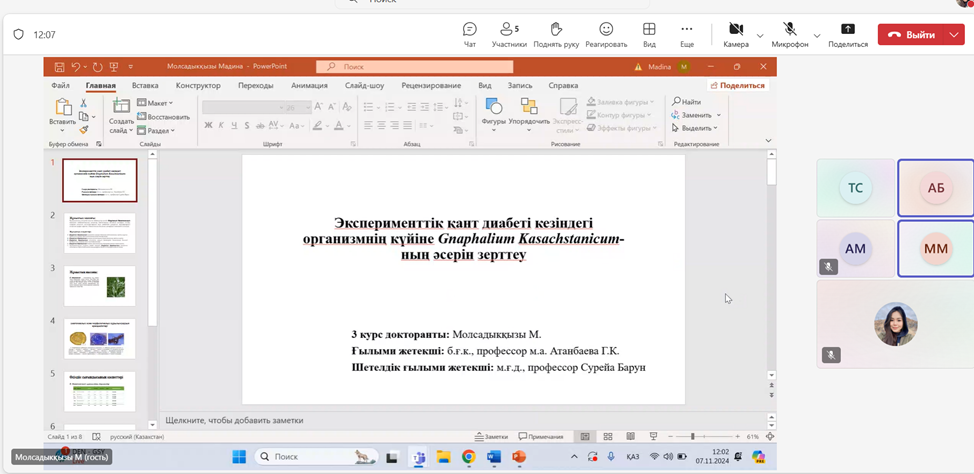Toggle italic formatting (К)
Screen dimensions: 974x474
point(222,125)
